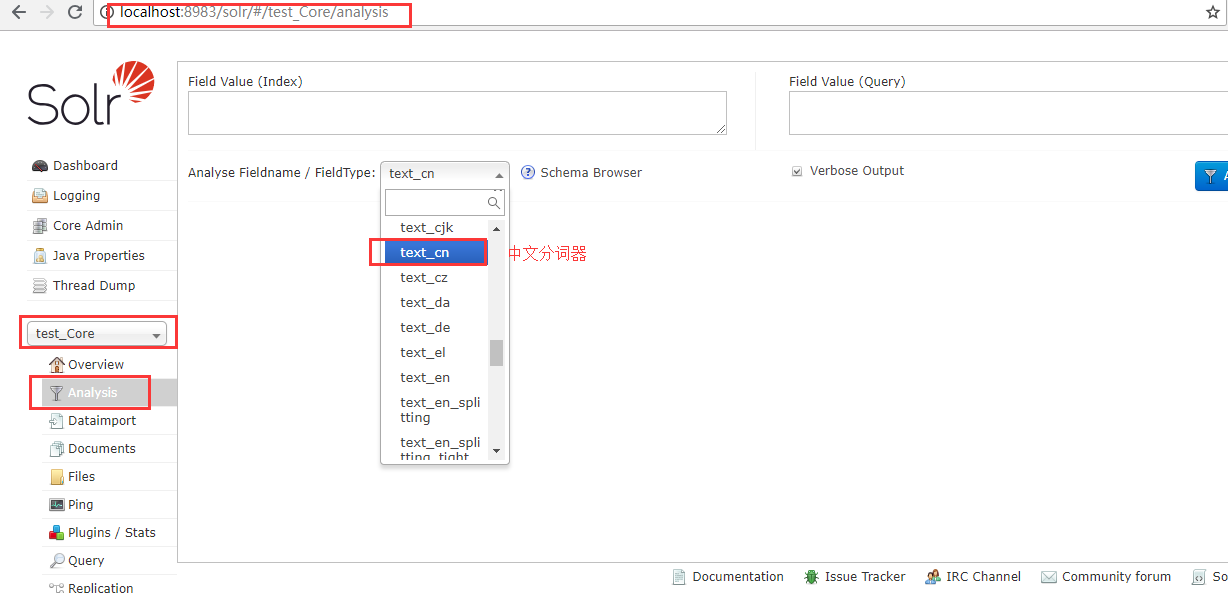
Task: Open the test_Core core selector dropdown
Action: pyautogui.click(x=97, y=334)
